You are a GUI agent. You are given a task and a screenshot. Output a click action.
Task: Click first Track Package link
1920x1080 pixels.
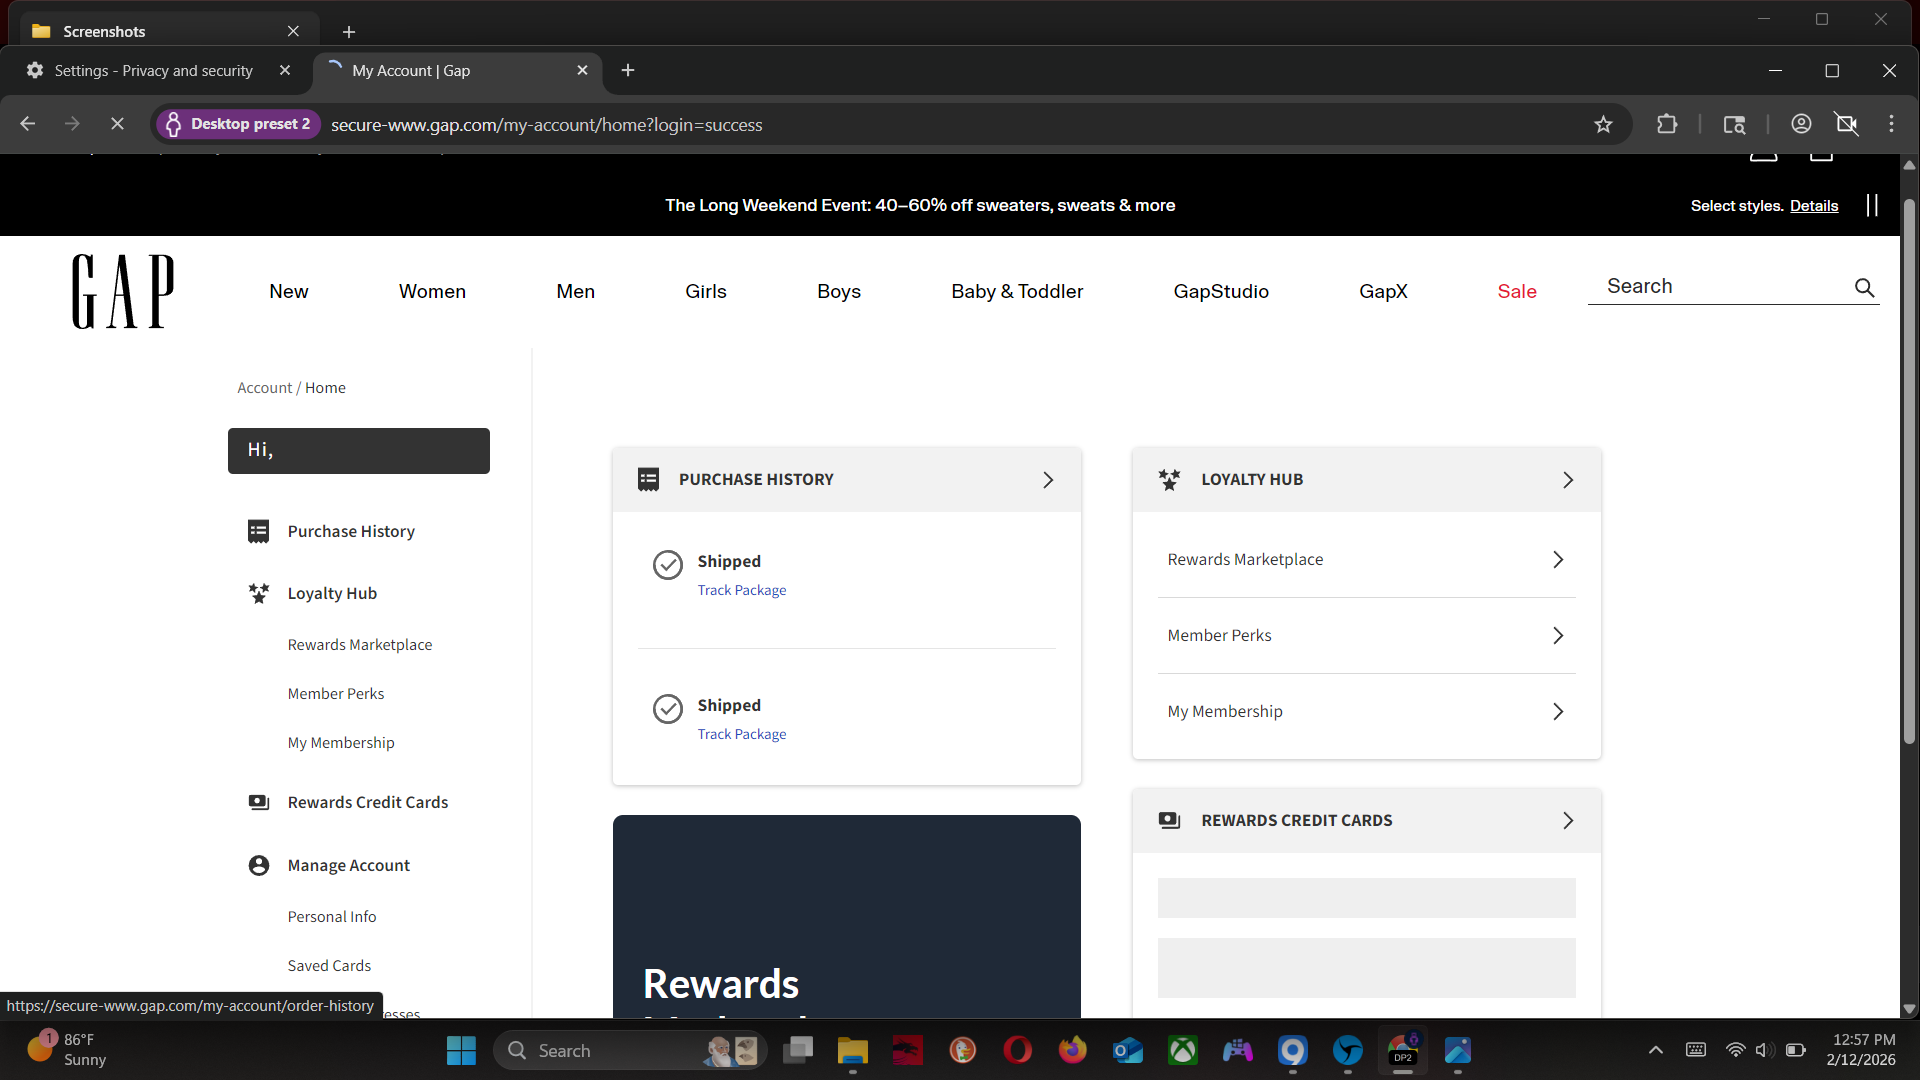point(741,590)
